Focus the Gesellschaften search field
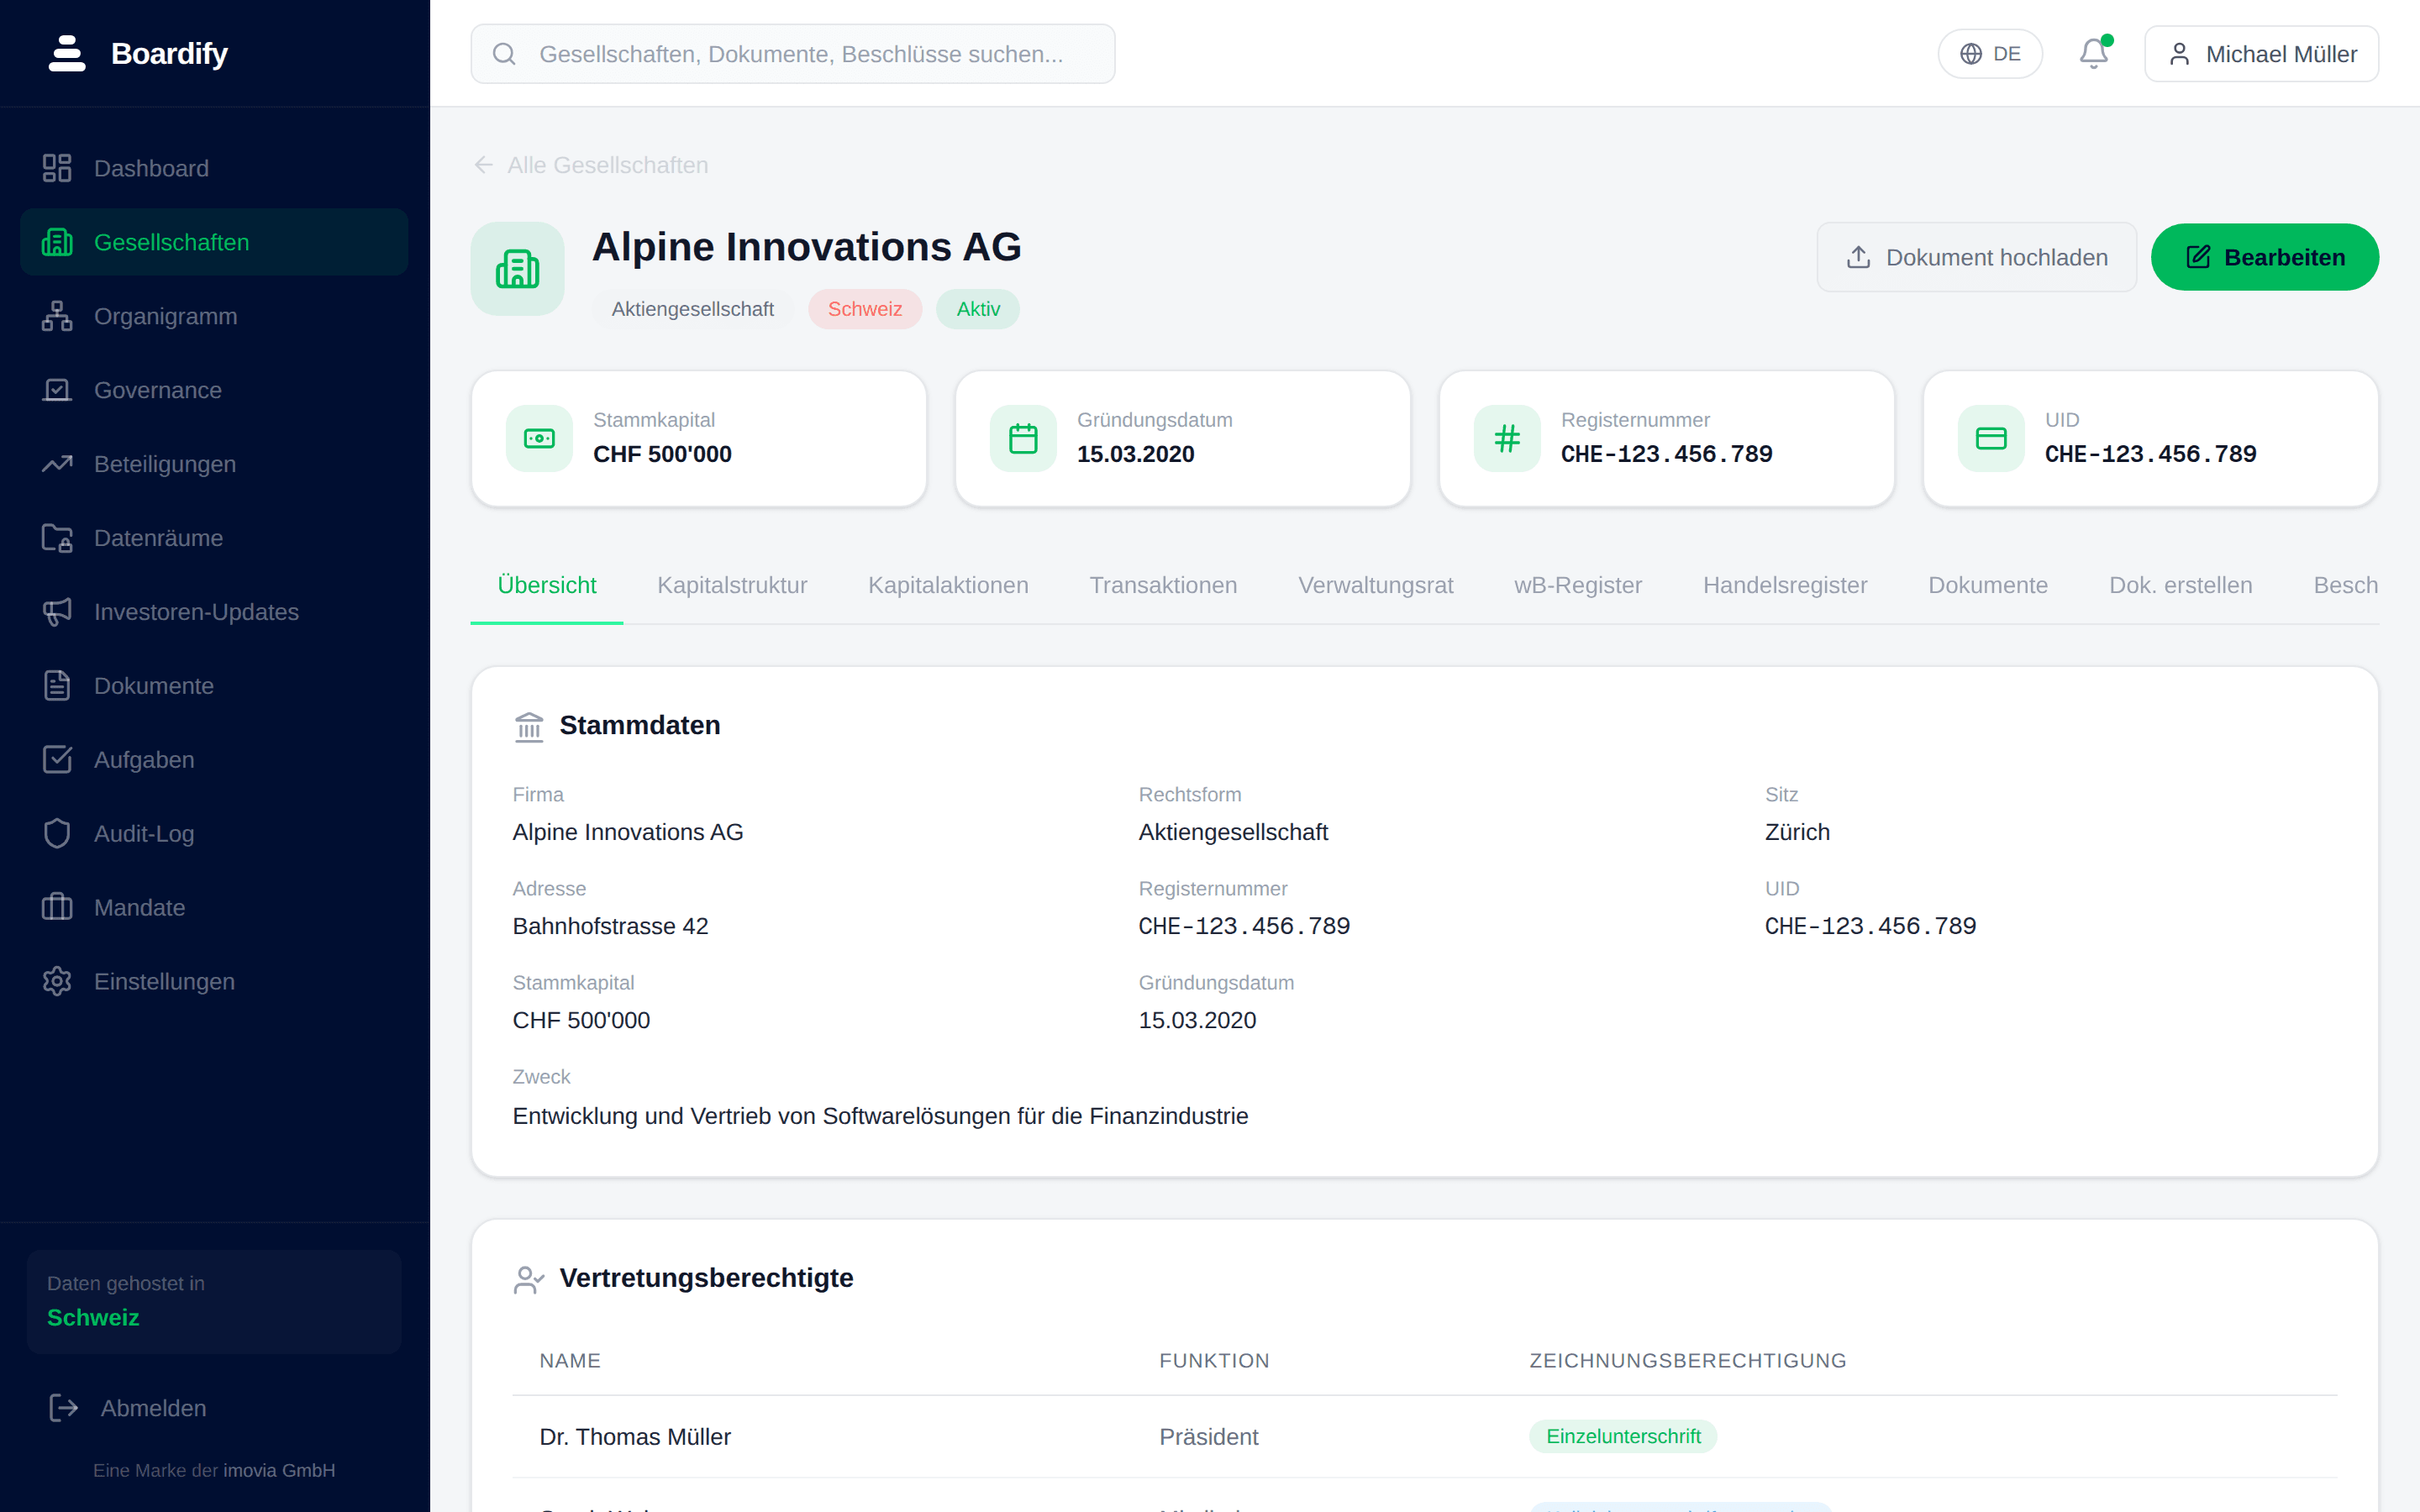2420x1512 pixels. [x=793, y=54]
